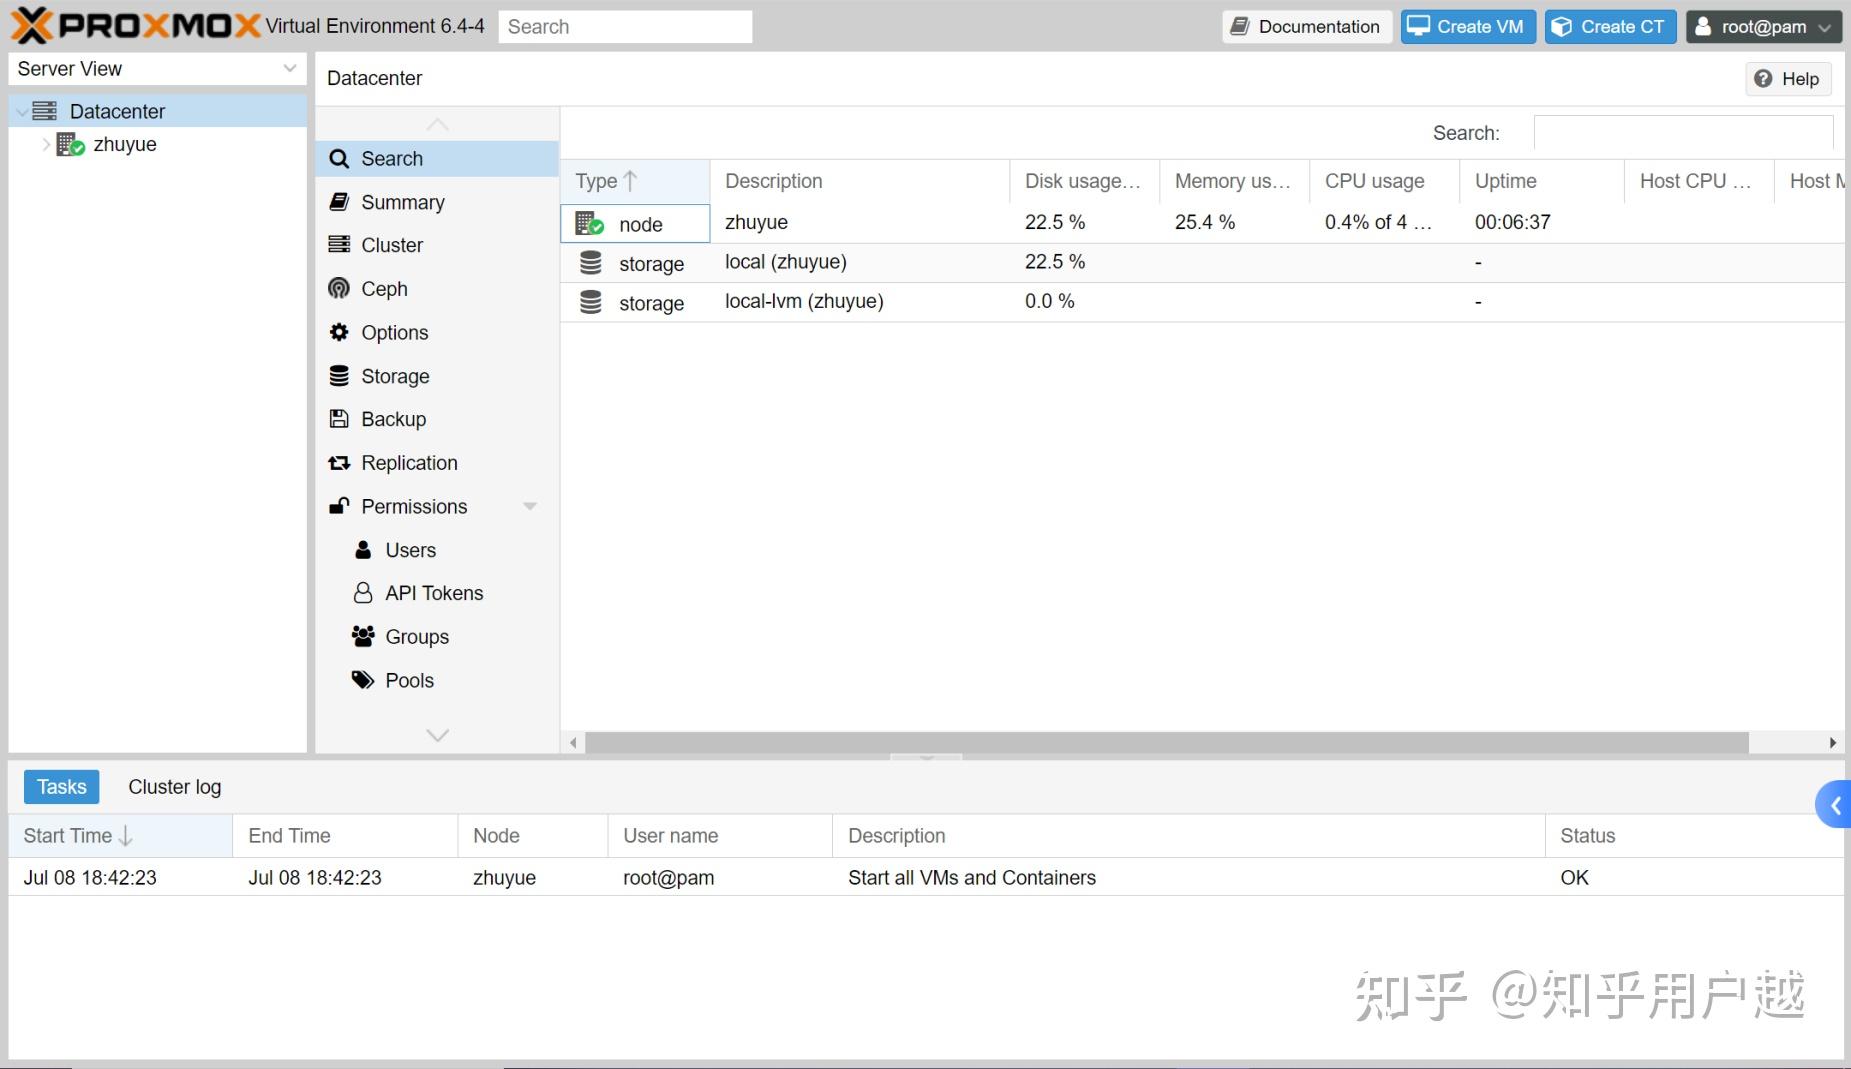
Task: Open the Replication icon
Action: click(340, 462)
